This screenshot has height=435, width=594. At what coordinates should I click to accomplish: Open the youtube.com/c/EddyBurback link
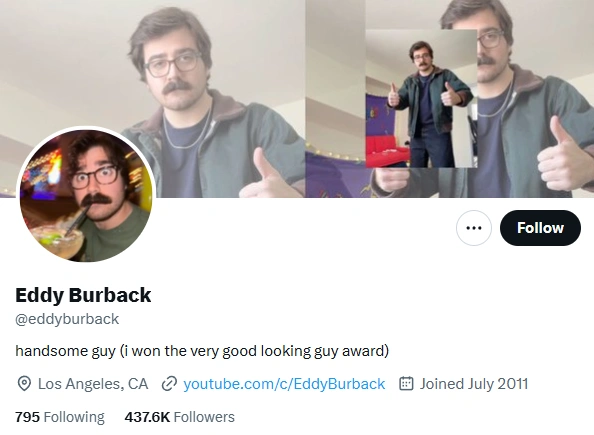click(x=284, y=384)
